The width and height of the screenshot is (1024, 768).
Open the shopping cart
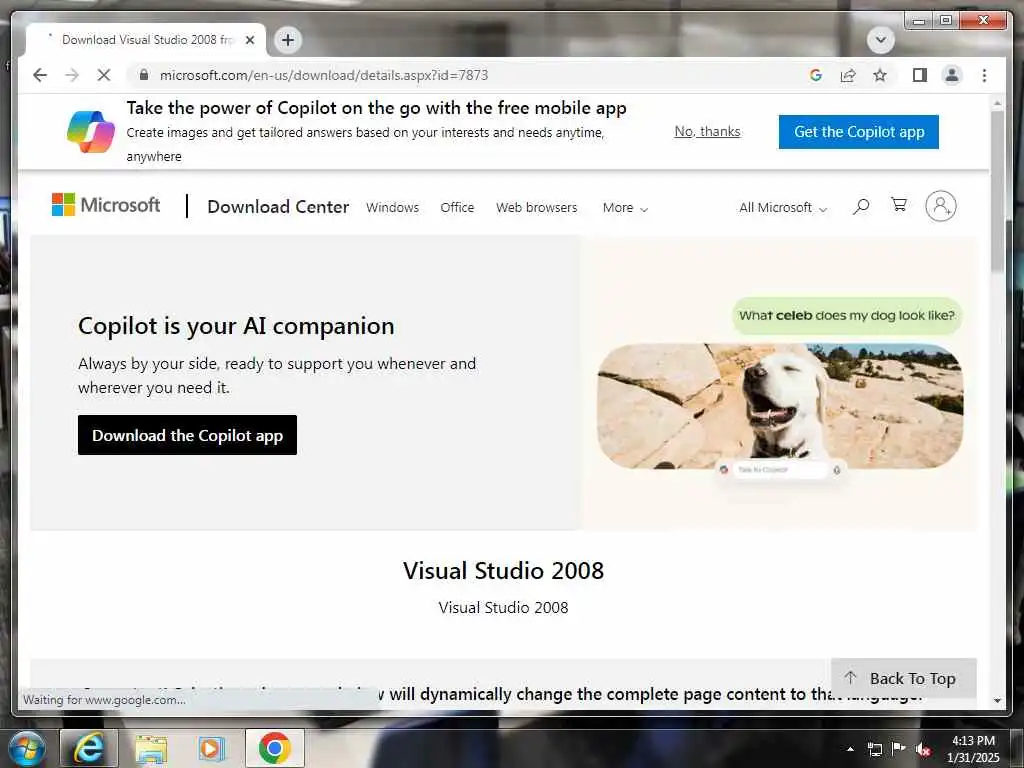coord(899,205)
